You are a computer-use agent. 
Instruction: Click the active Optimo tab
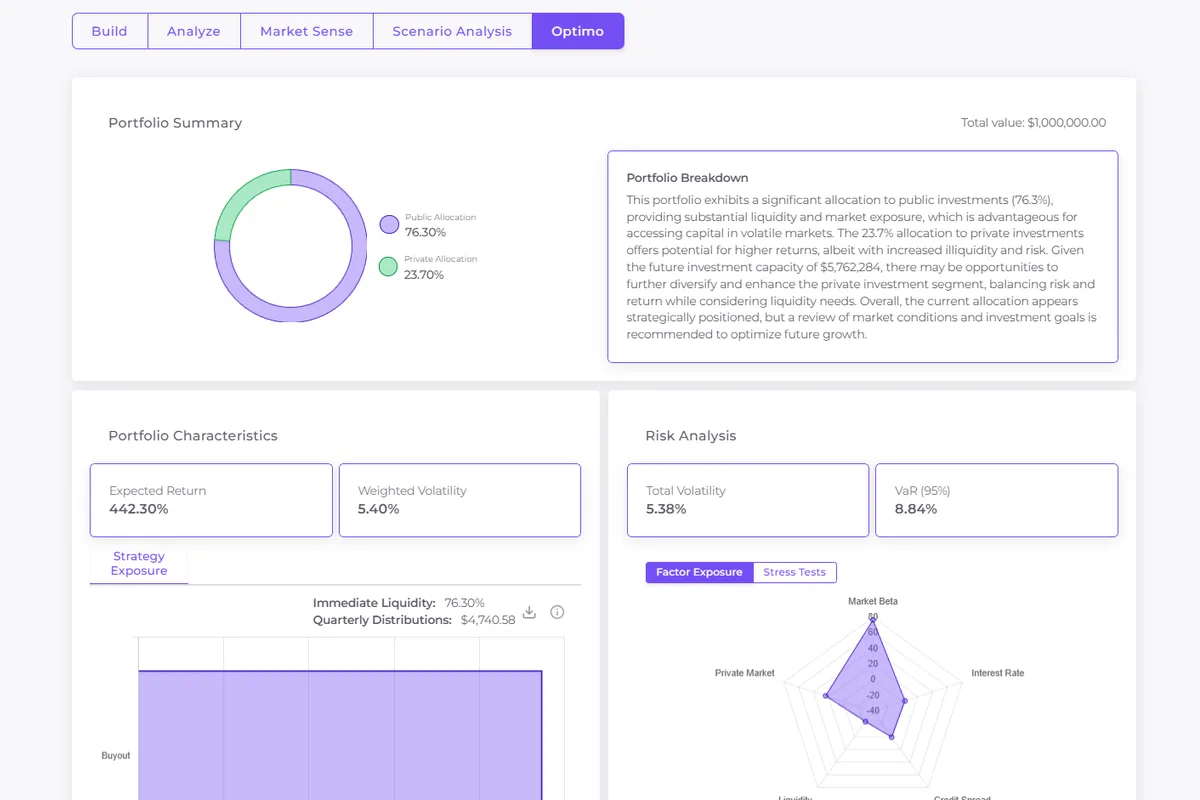point(578,31)
